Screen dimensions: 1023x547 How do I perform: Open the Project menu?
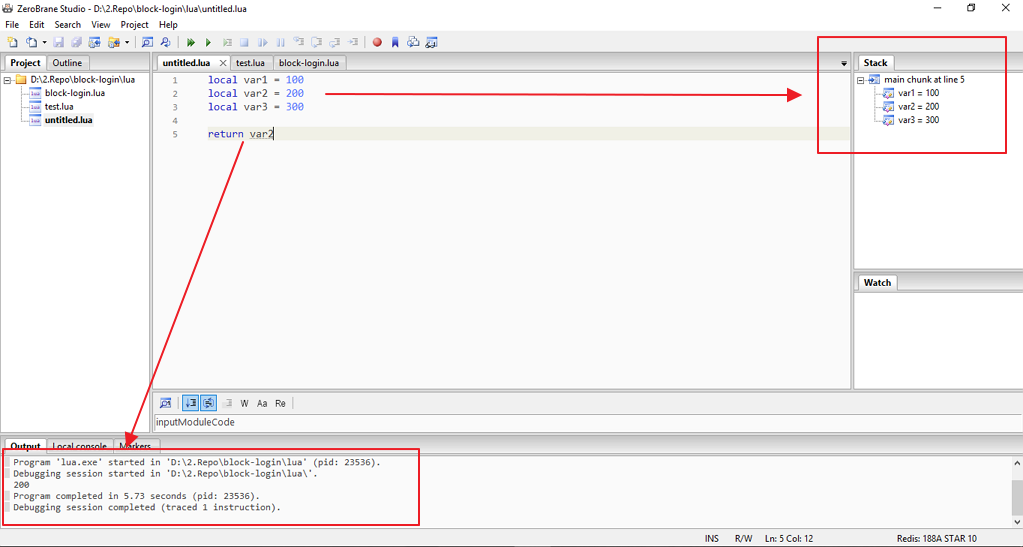pos(134,24)
